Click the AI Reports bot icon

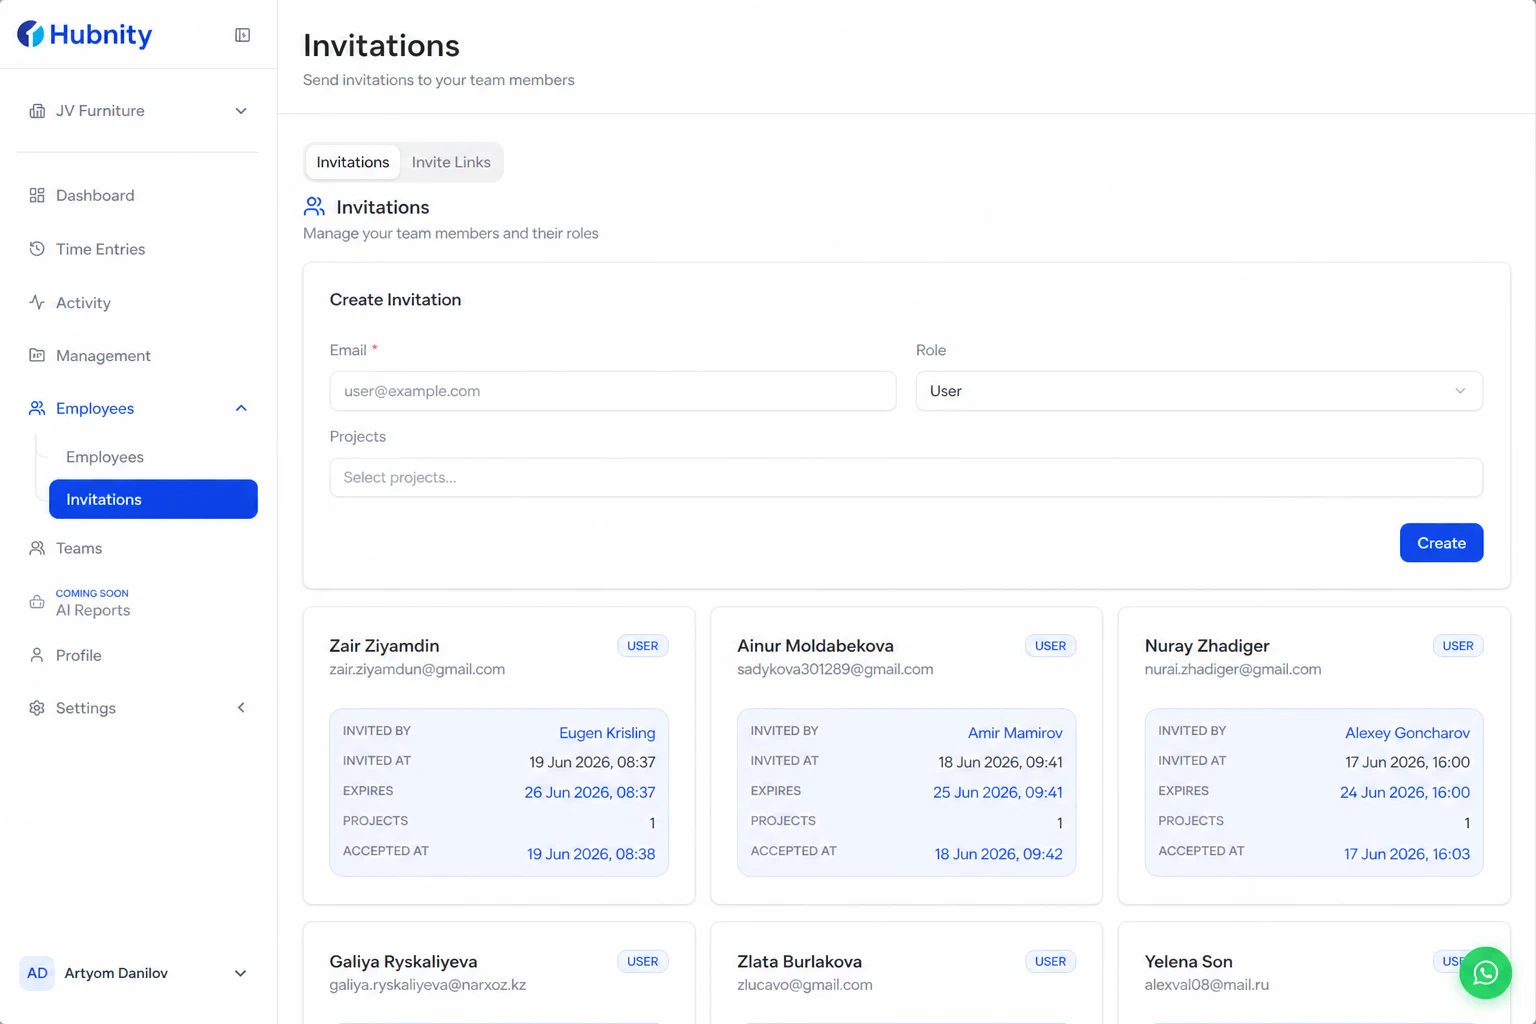pyautogui.click(x=37, y=602)
